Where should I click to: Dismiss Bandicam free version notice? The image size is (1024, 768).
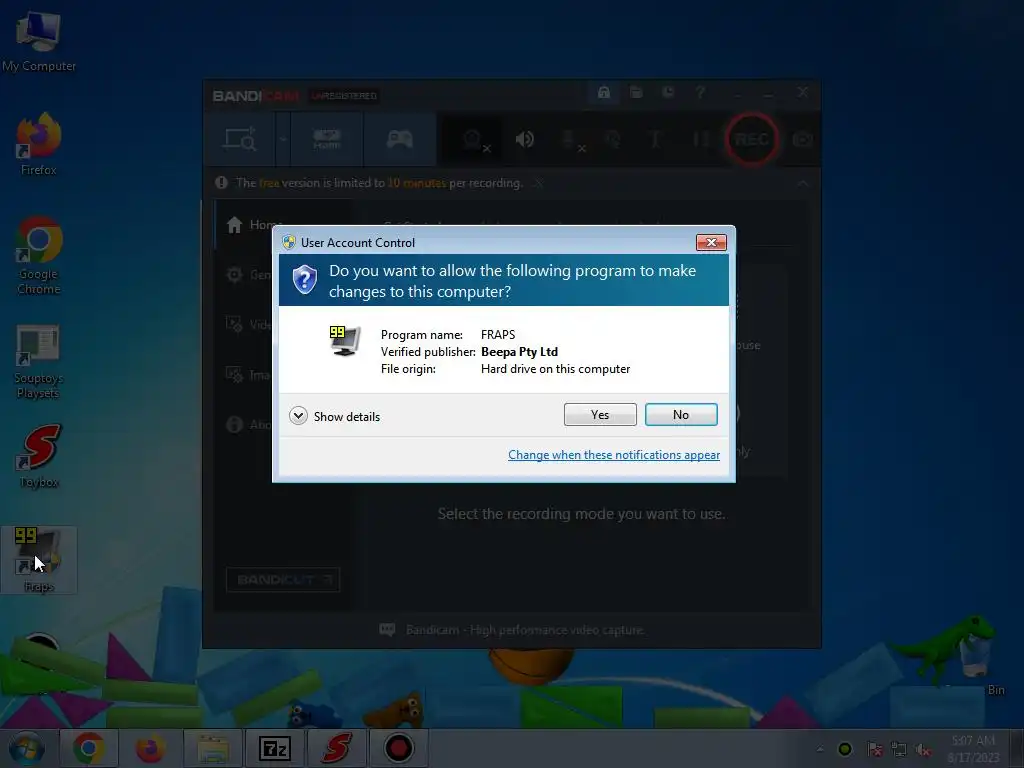[x=537, y=183]
